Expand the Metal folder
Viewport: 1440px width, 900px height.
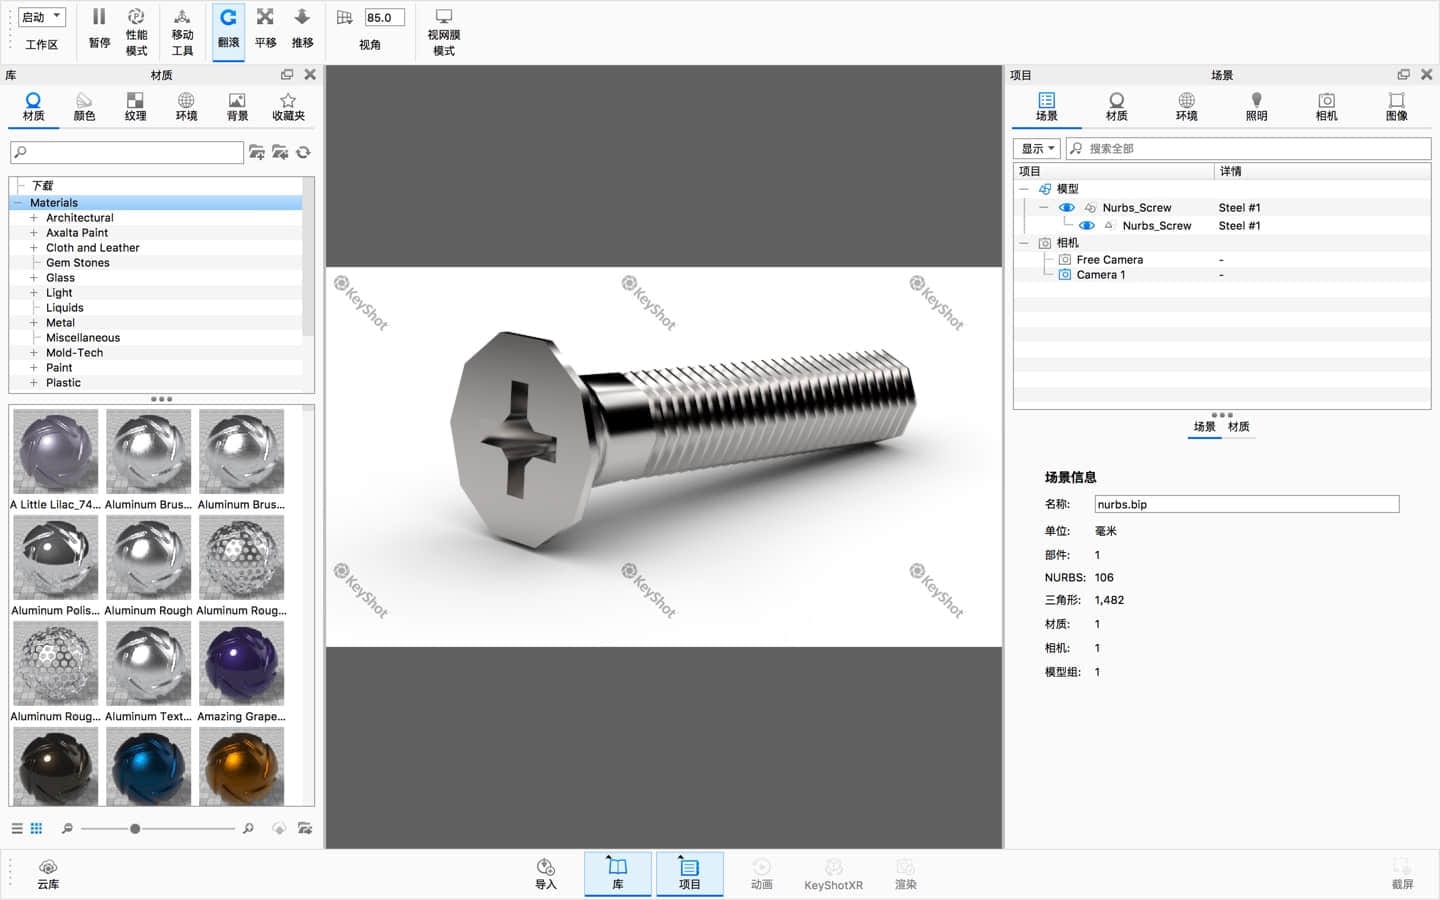(x=33, y=323)
